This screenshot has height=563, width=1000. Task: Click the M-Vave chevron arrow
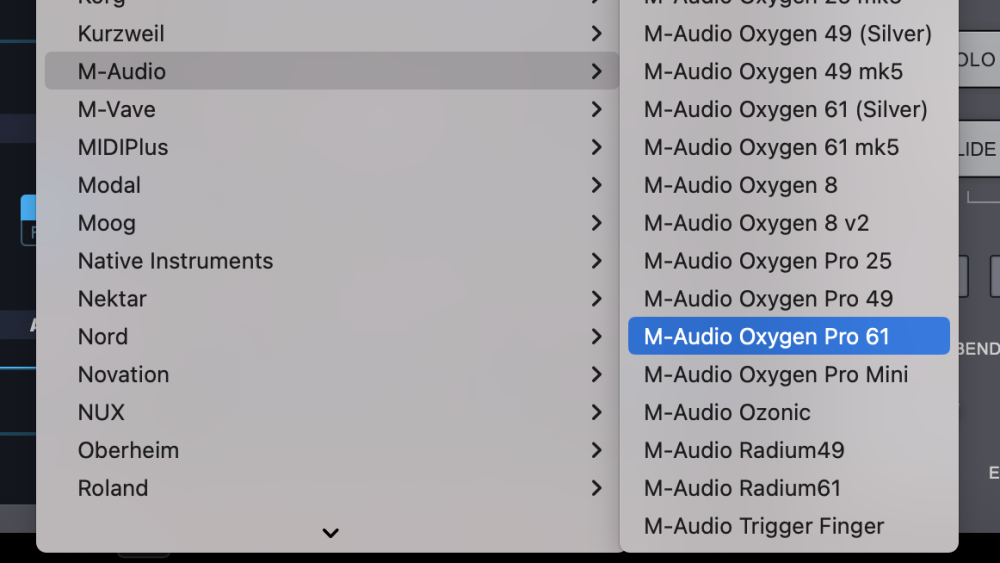pyautogui.click(x=596, y=109)
